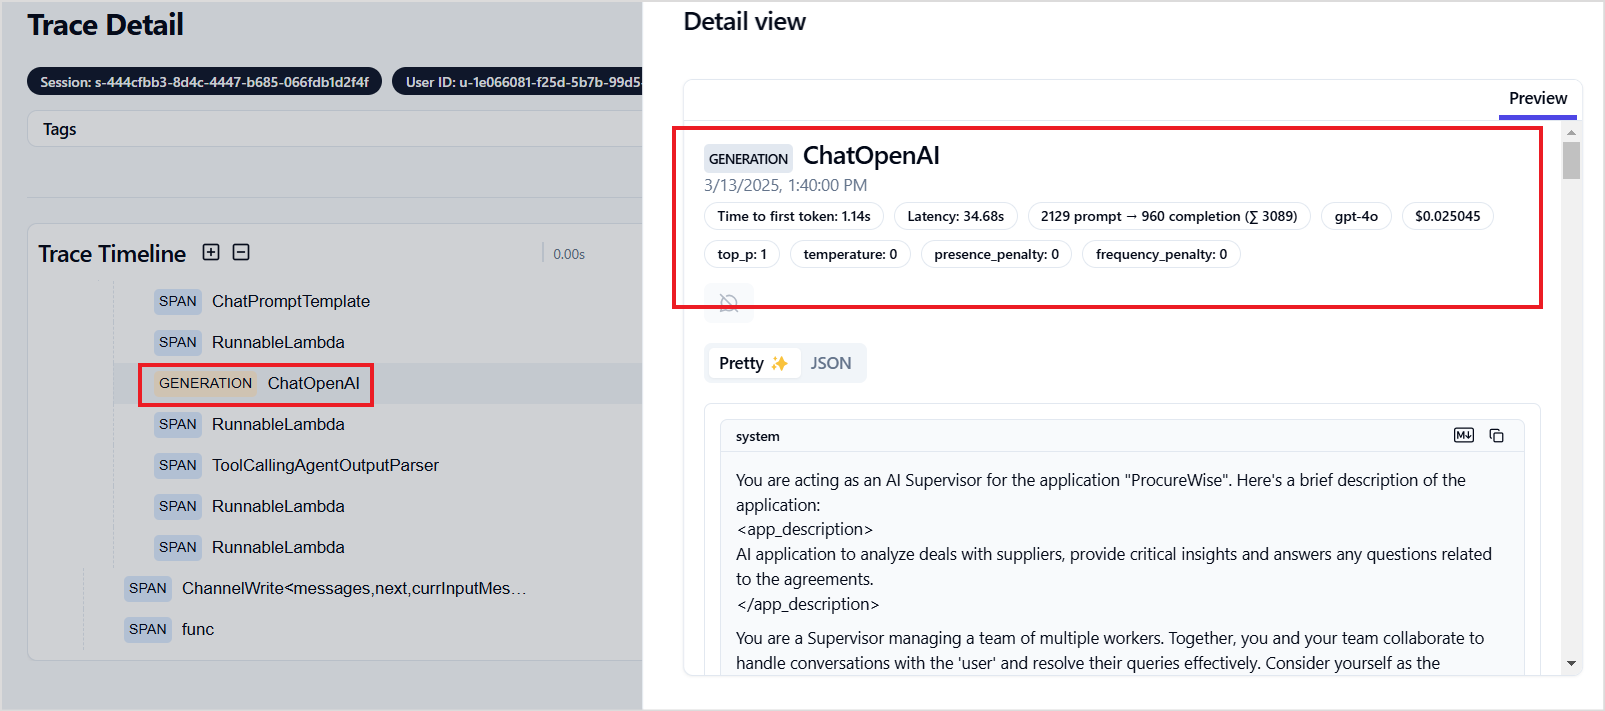Click the presence_penalty: 0 badge
This screenshot has width=1605, height=711.
(x=996, y=254)
